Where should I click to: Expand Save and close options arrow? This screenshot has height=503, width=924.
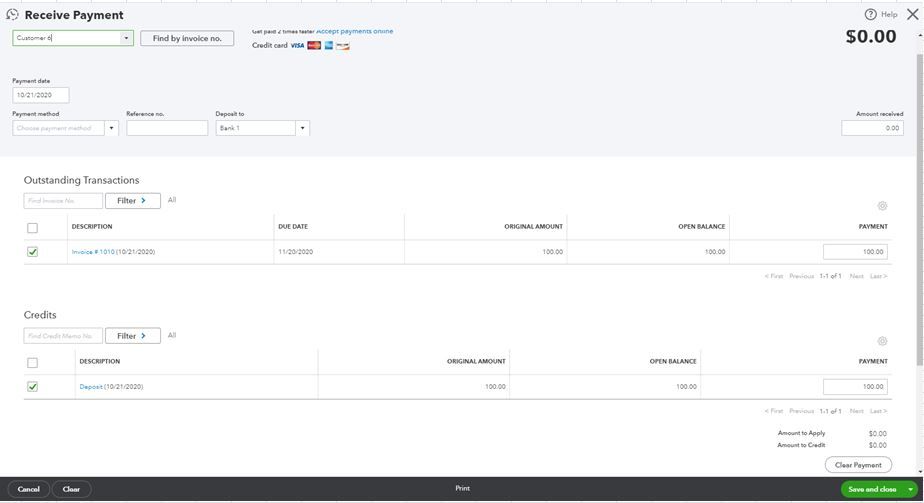tap(910, 489)
